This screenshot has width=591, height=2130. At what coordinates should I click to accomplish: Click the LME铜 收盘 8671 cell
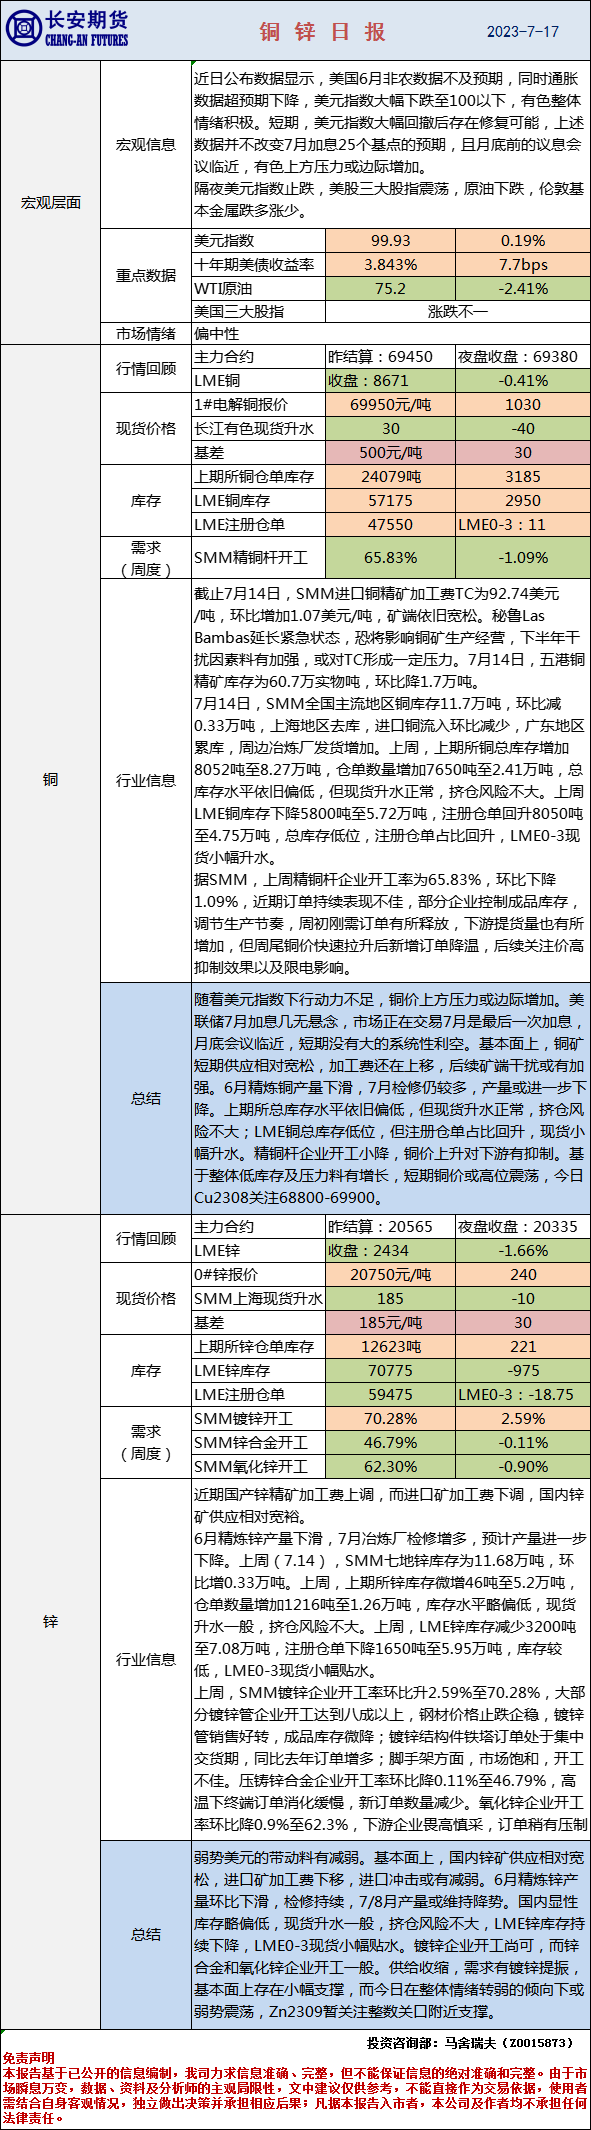click(390, 381)
